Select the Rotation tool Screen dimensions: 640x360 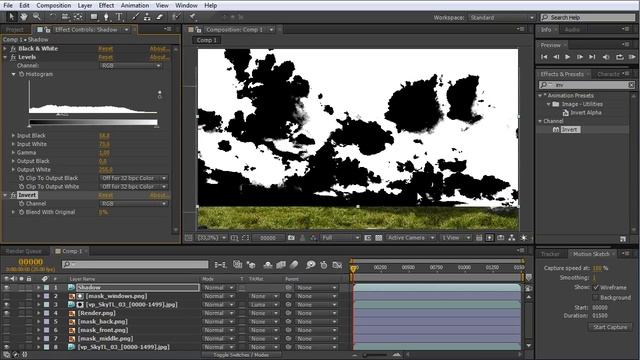tap(53, 17)
